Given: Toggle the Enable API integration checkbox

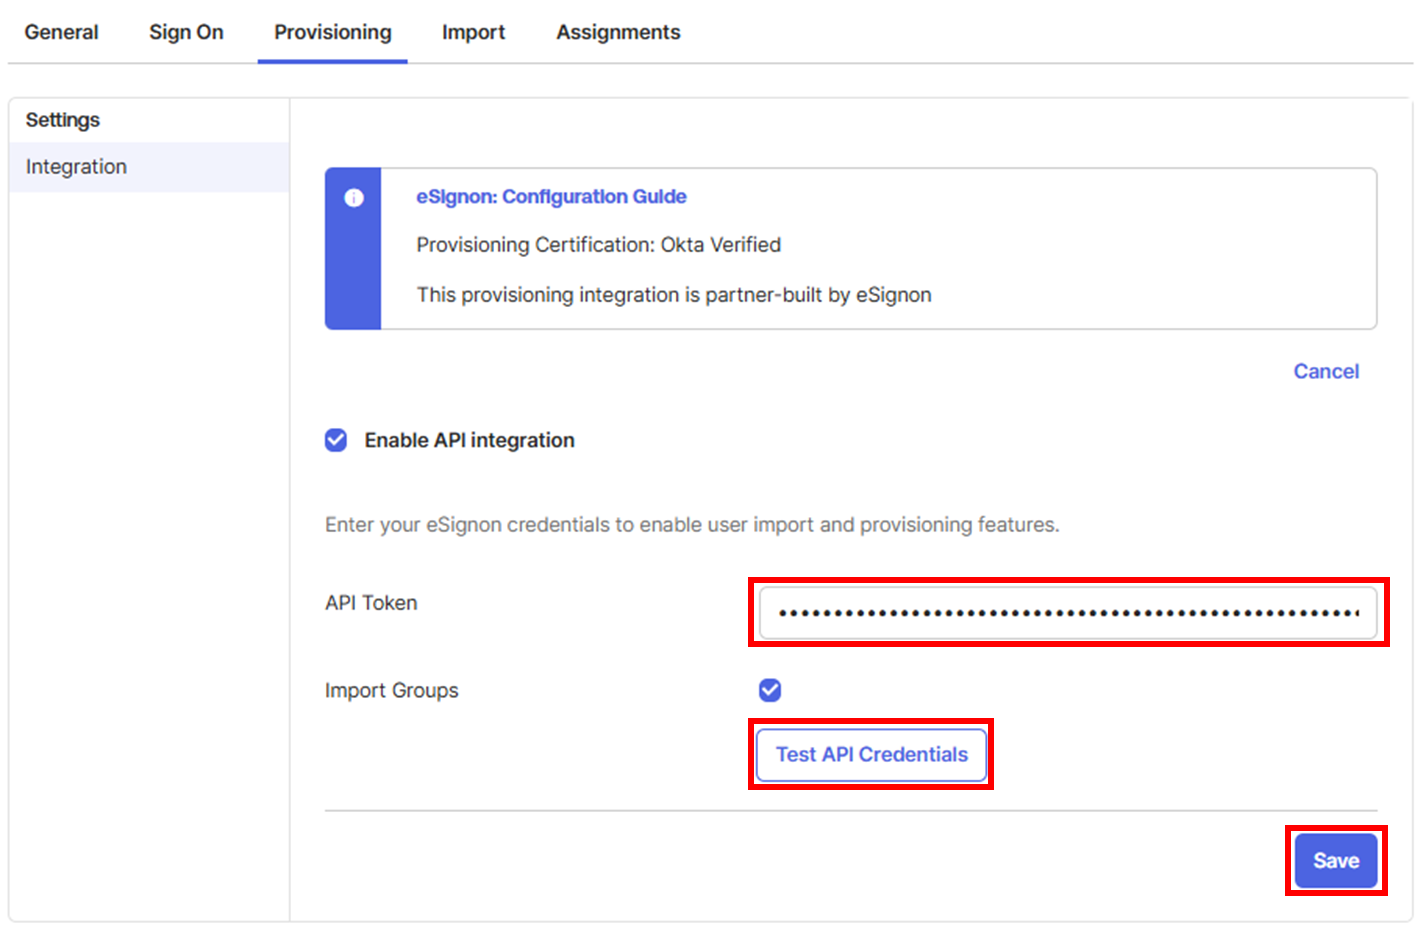Looking at the screenshot, I should (336, 440).
